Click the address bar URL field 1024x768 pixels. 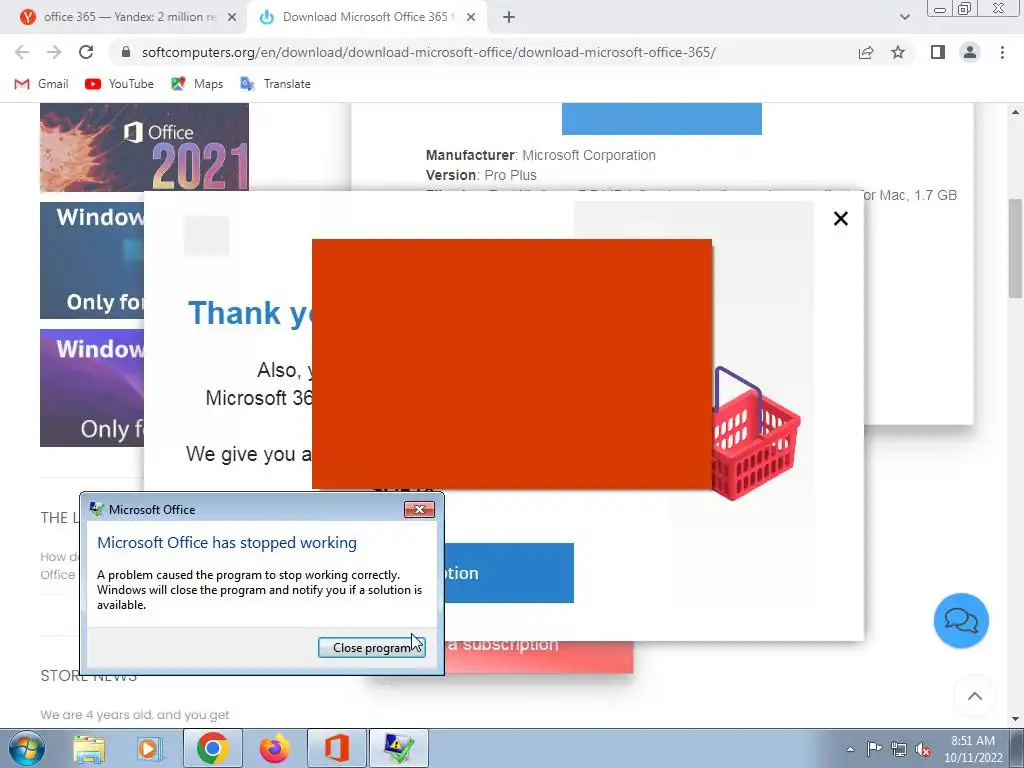428,52
